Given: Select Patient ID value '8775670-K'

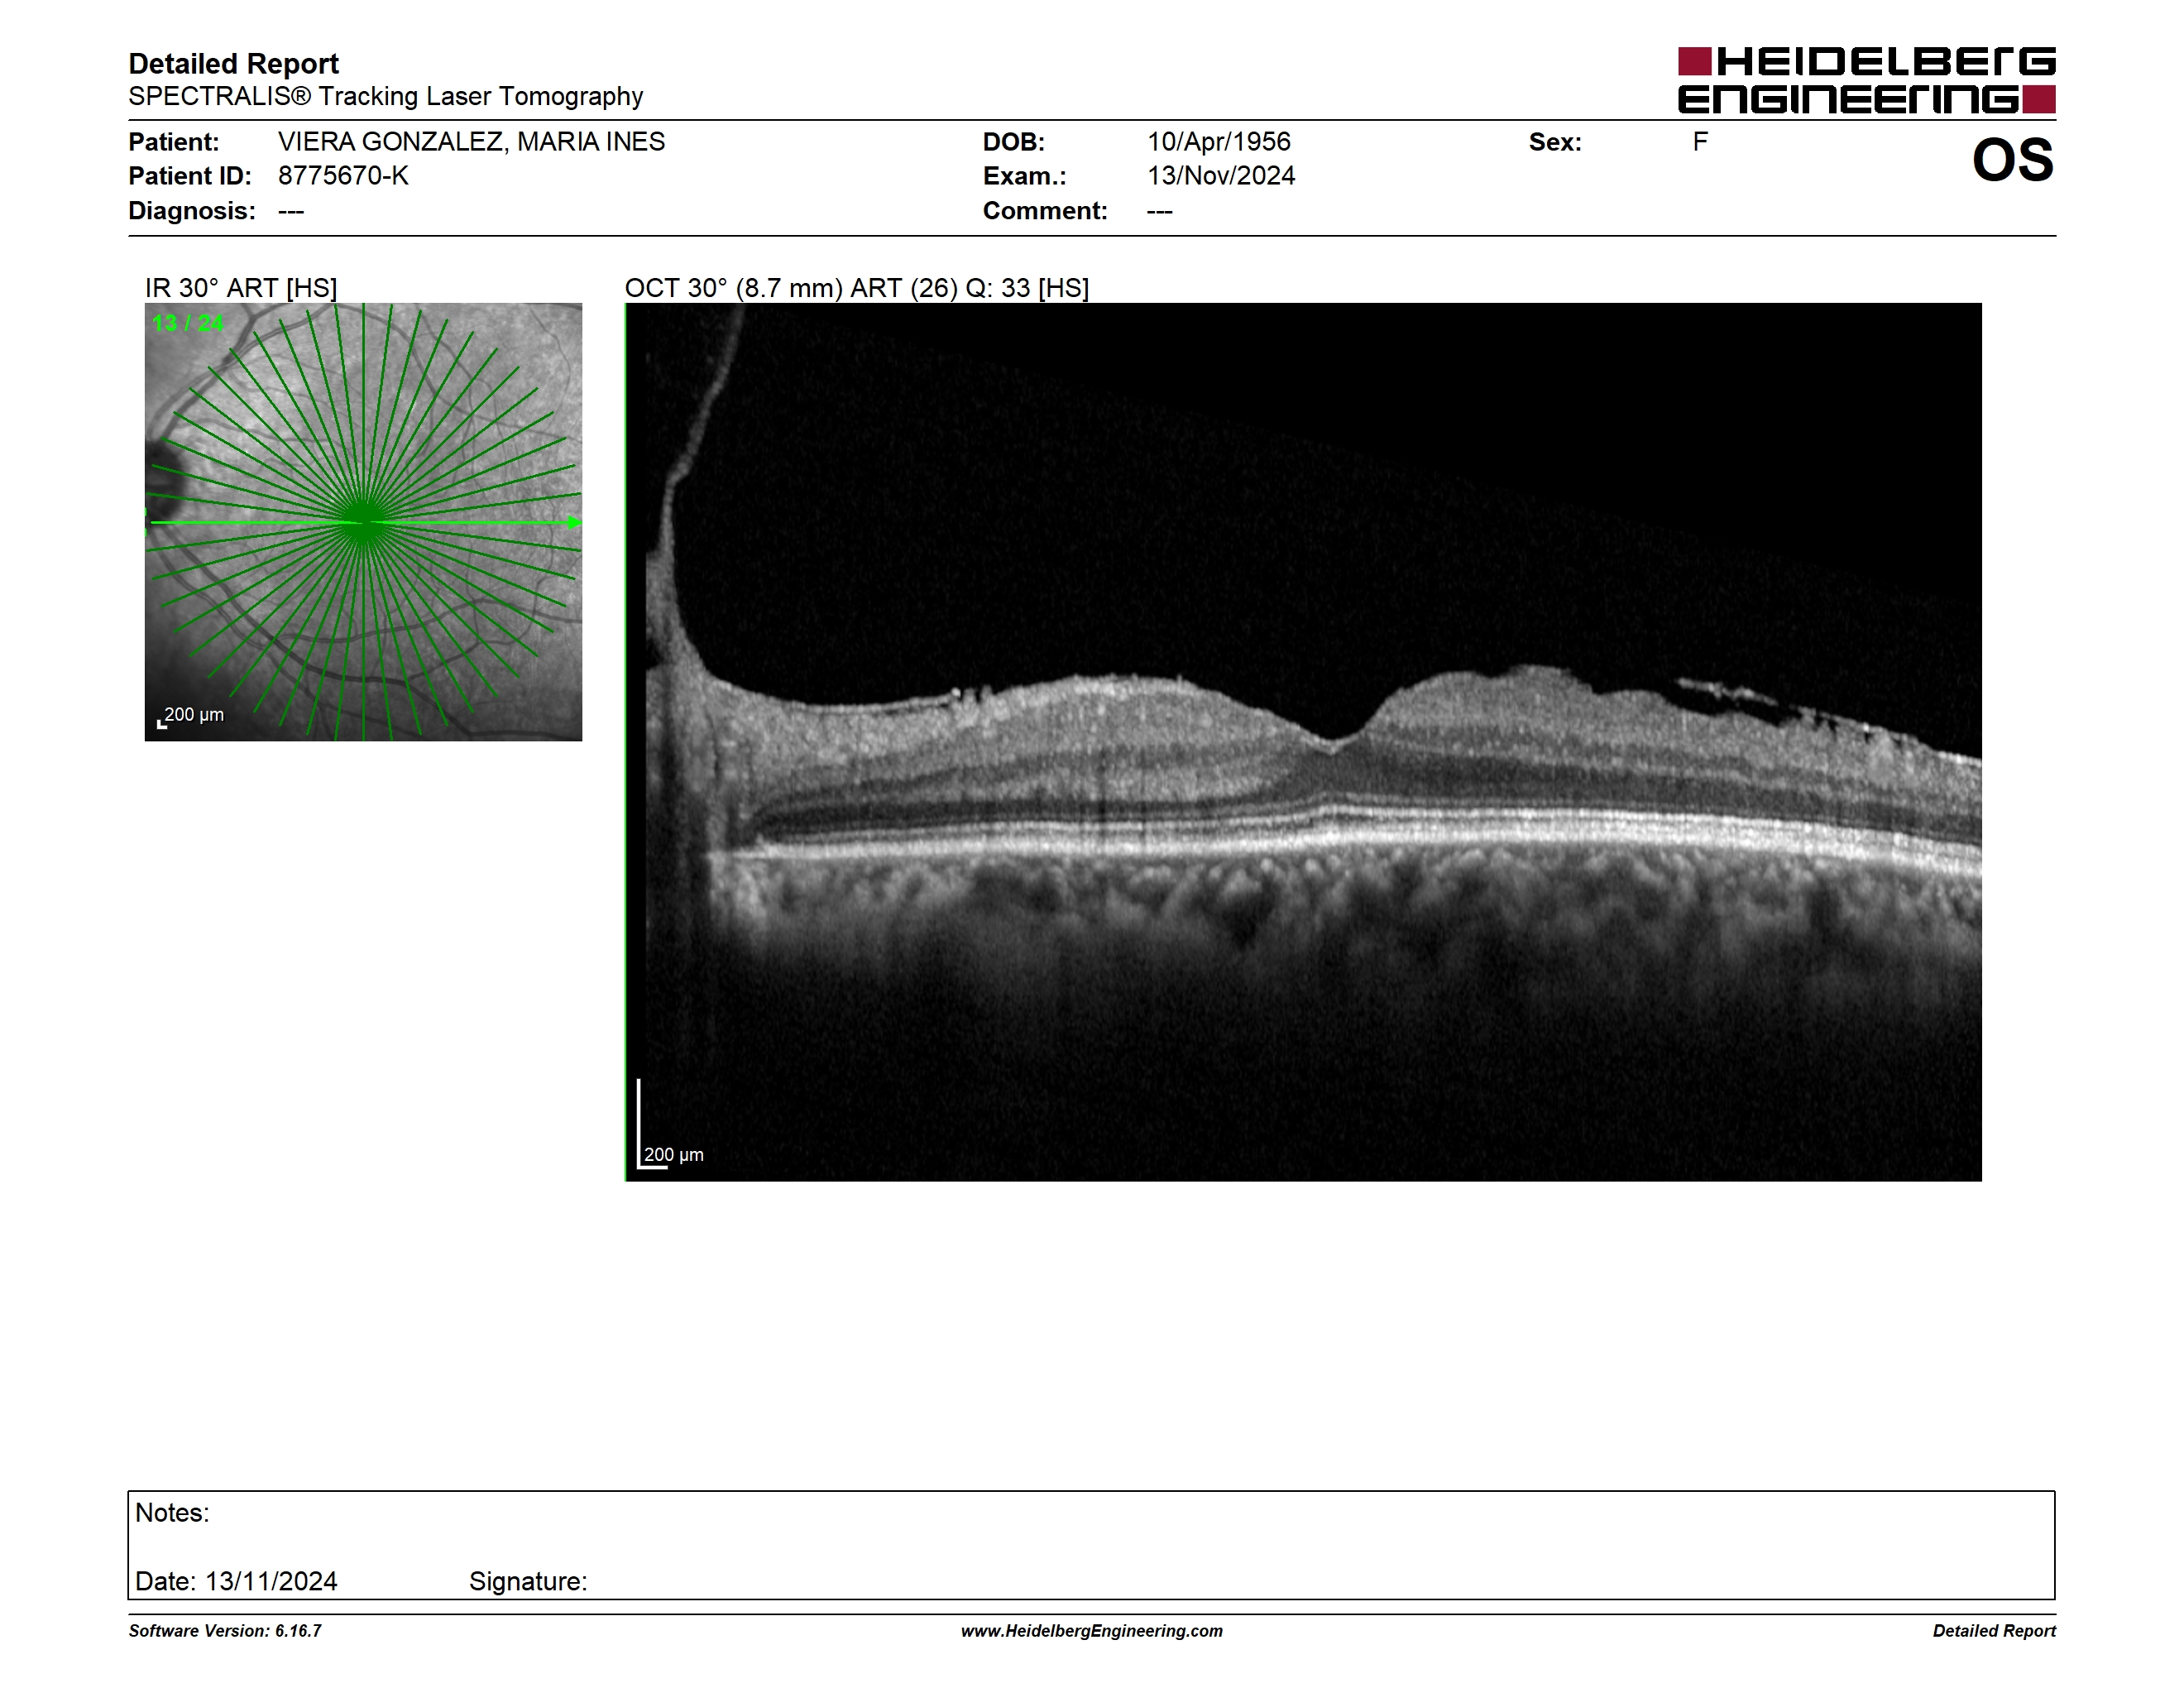Looking at the screenshot, I should pyautogui.click(x=343, y=176).
